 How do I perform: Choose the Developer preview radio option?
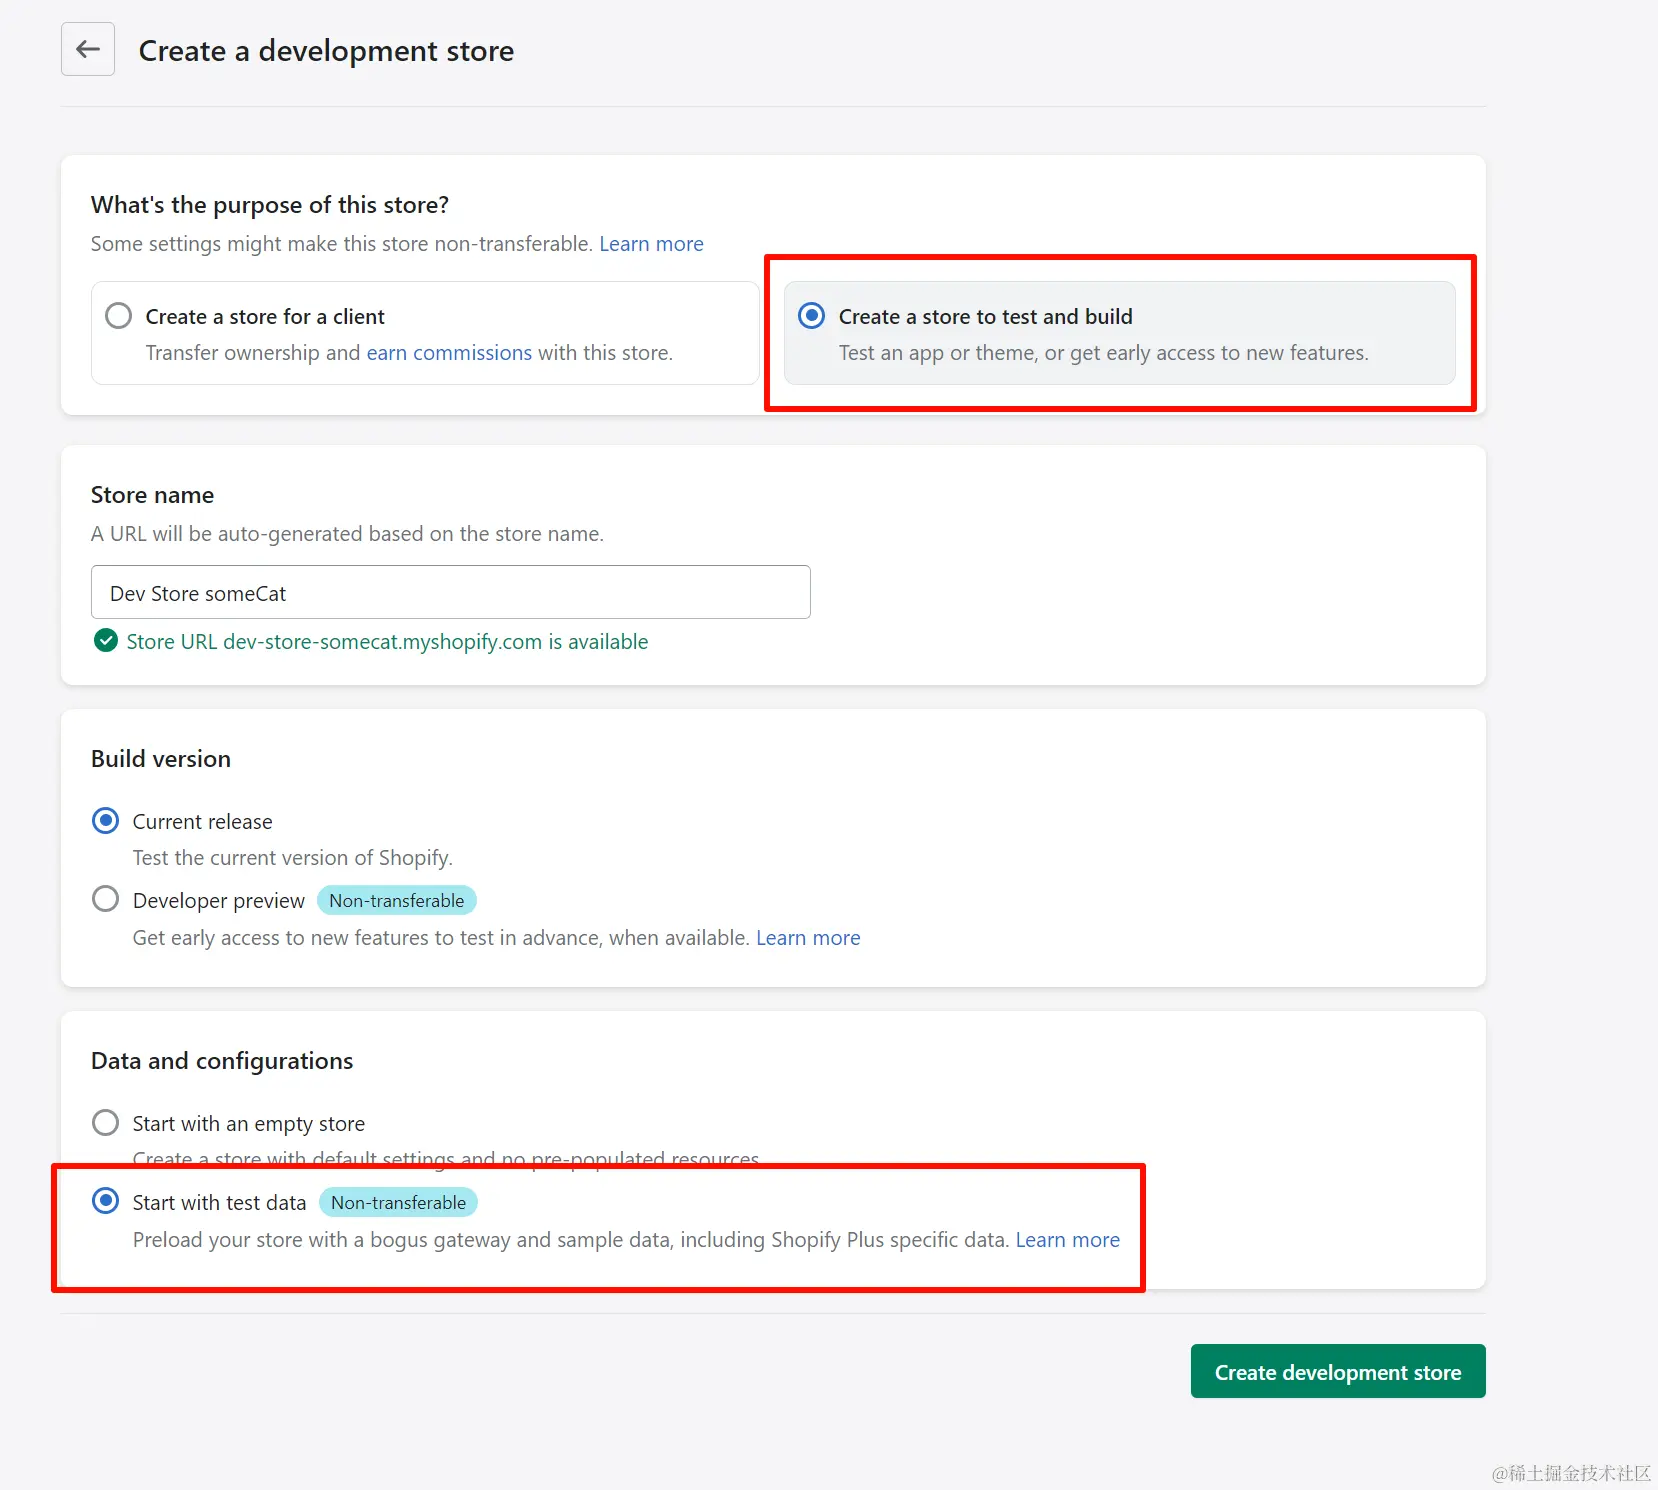[x=105, y=899]
